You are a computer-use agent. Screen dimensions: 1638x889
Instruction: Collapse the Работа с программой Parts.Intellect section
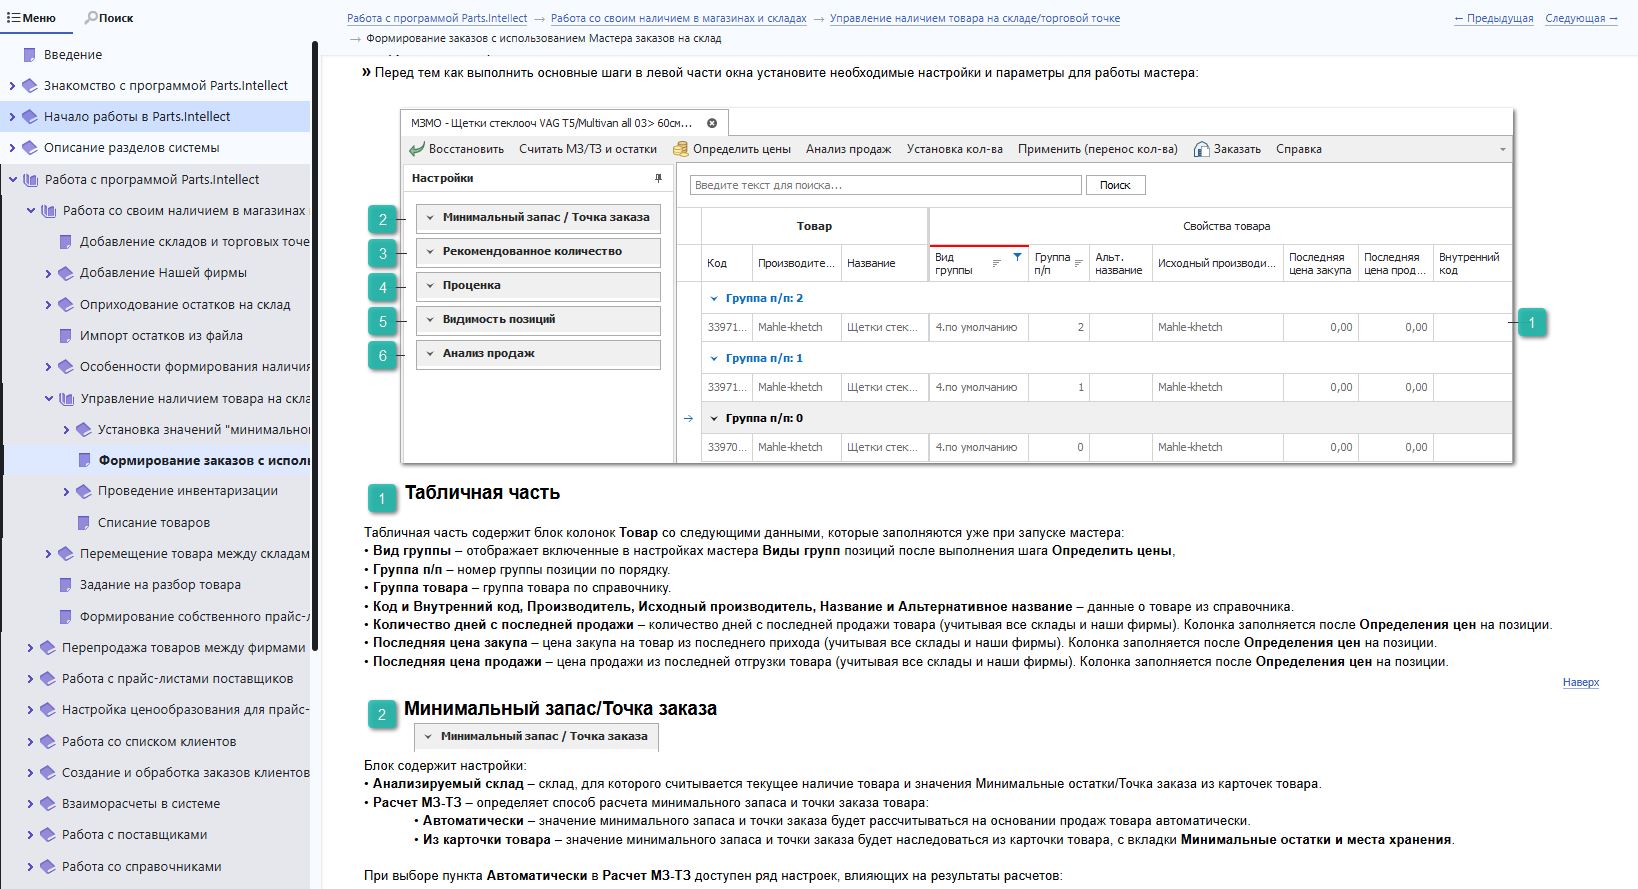(12, 180)
